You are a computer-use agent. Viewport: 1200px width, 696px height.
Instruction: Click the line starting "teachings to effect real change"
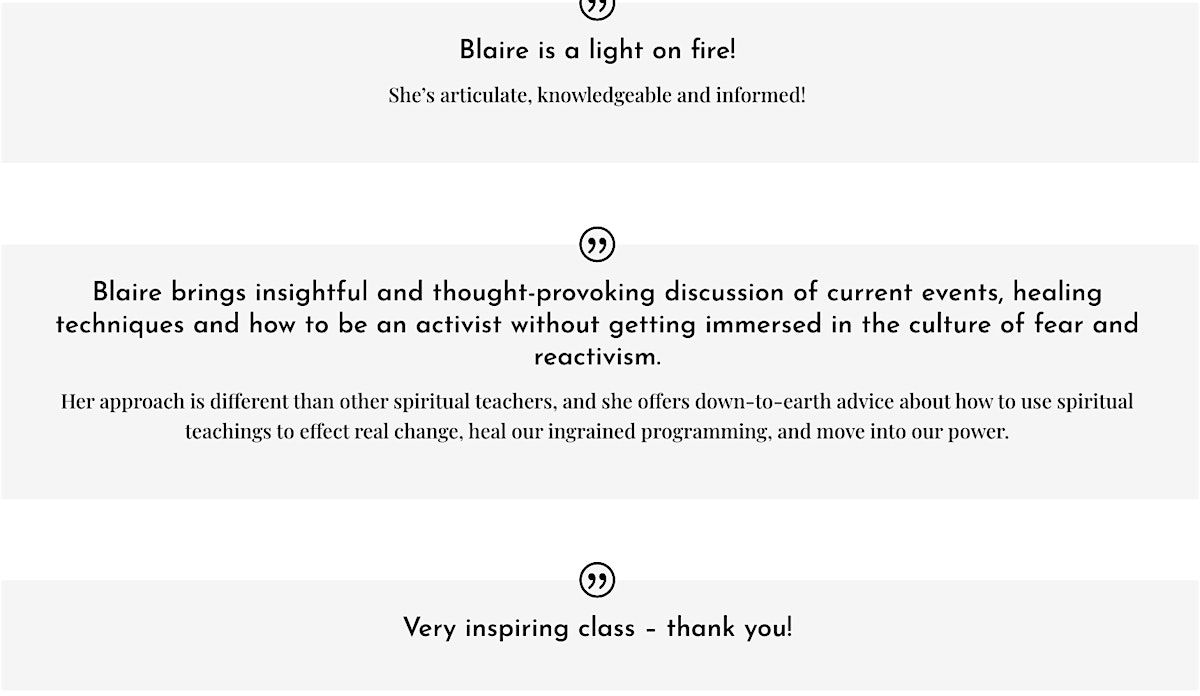(x=597, y=433)
